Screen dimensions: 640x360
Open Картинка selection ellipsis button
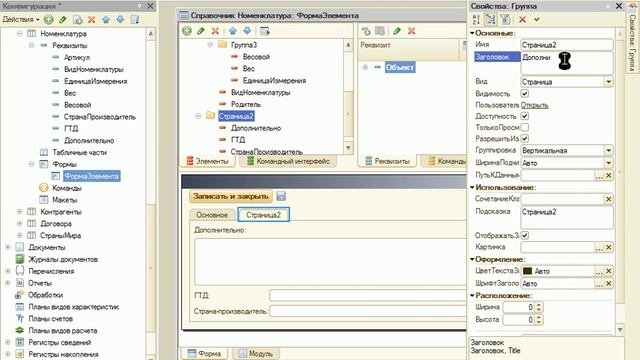click(599, 247)
